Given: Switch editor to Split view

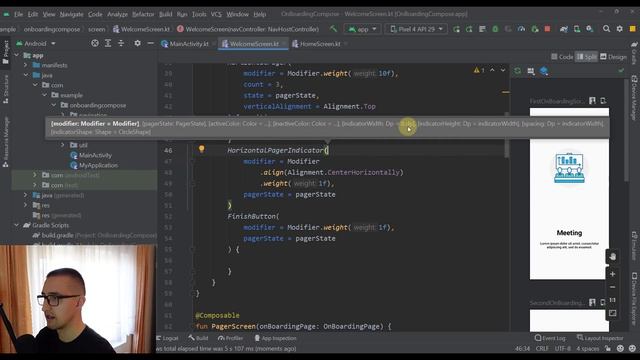Looking at the screenshot, I should (x=586, y=57).
